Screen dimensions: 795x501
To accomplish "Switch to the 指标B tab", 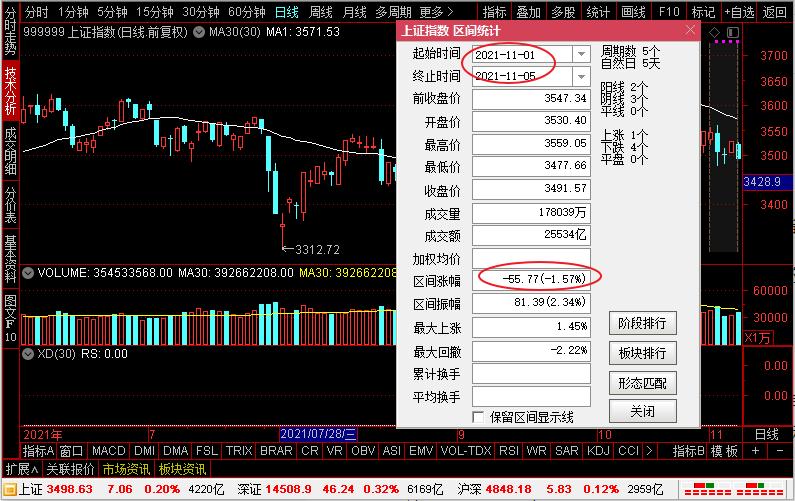I will 689,450.
